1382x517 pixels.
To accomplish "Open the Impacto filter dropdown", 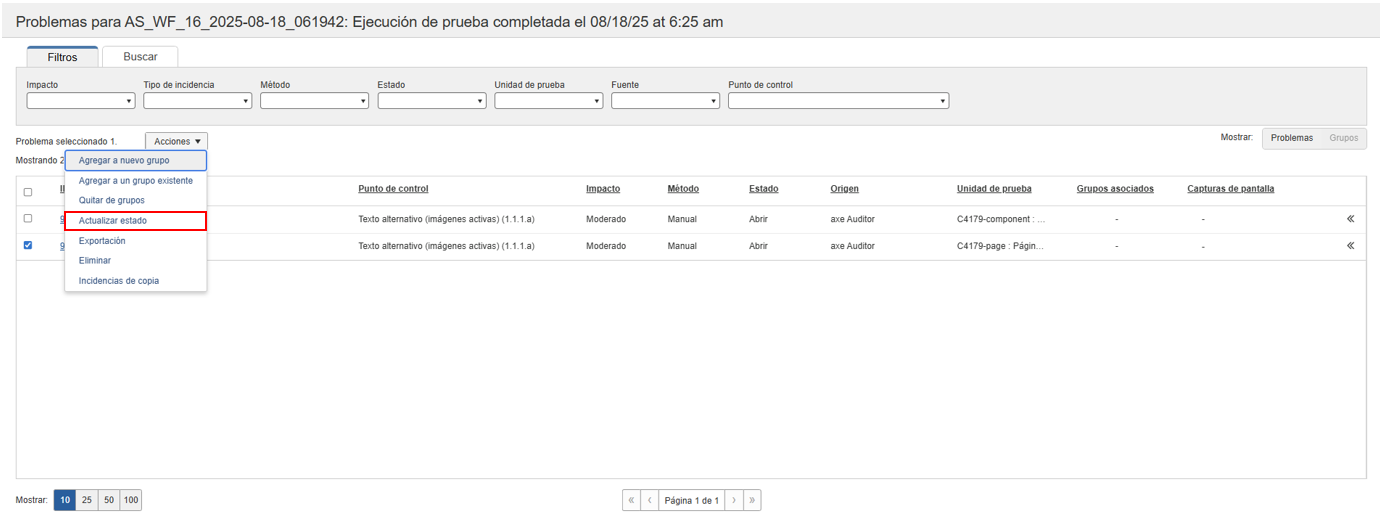I will tap(80, 101).
